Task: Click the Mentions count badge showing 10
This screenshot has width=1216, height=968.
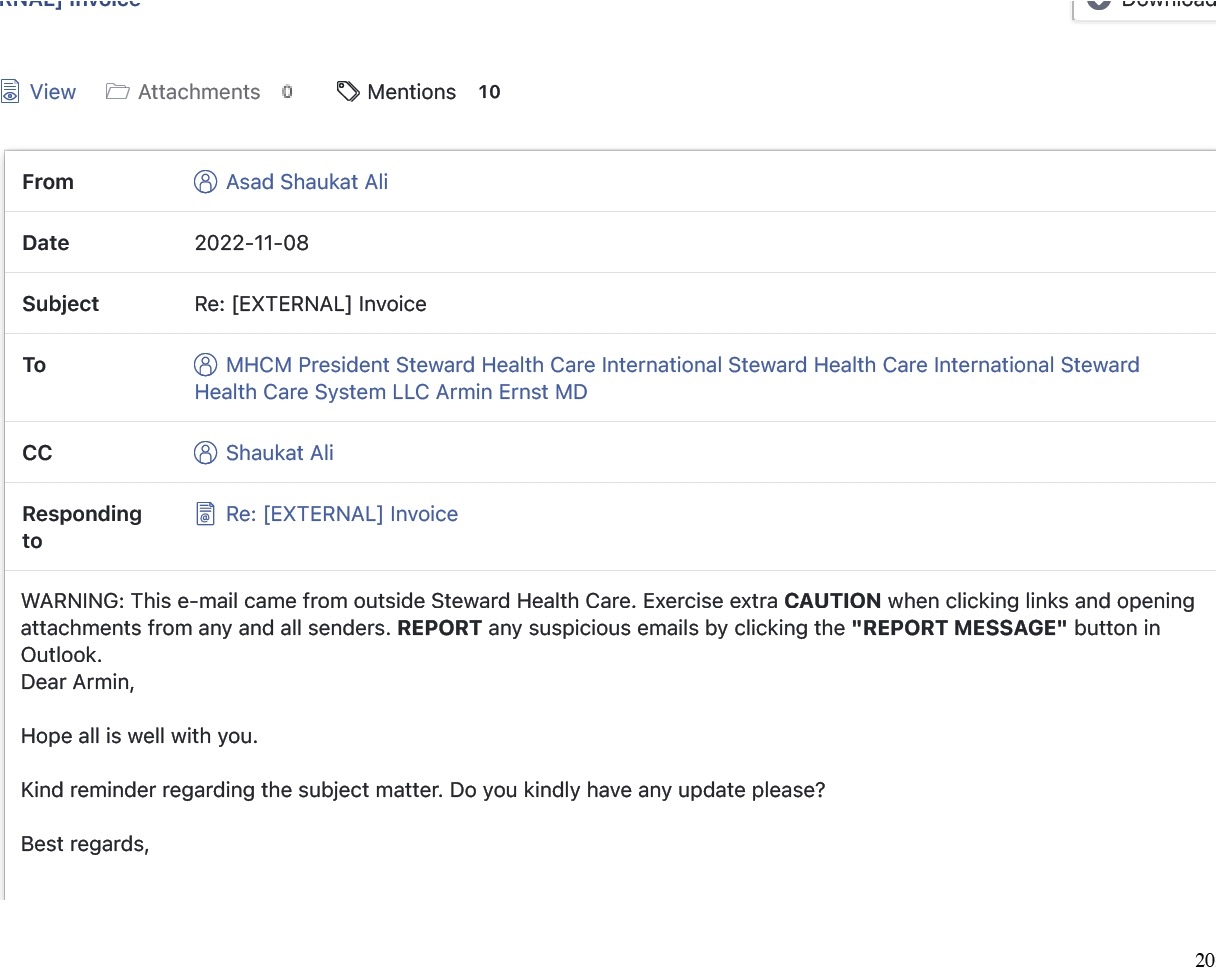Action: (x=489, y=92)
